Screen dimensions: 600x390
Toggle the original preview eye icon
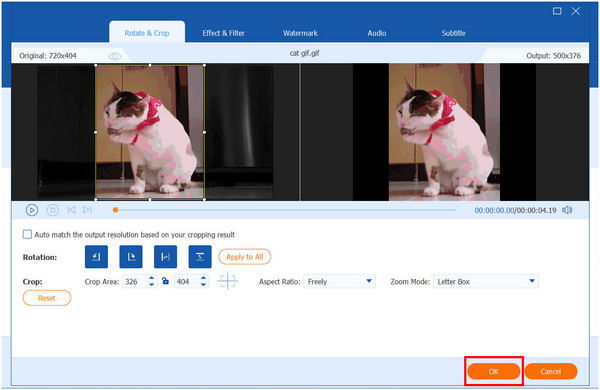tap(114, 56)
